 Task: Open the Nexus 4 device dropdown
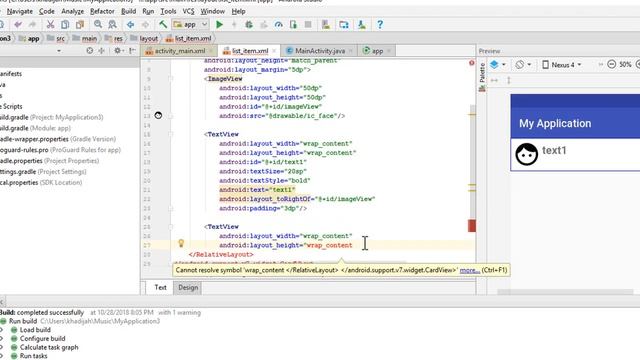point(562,64)
